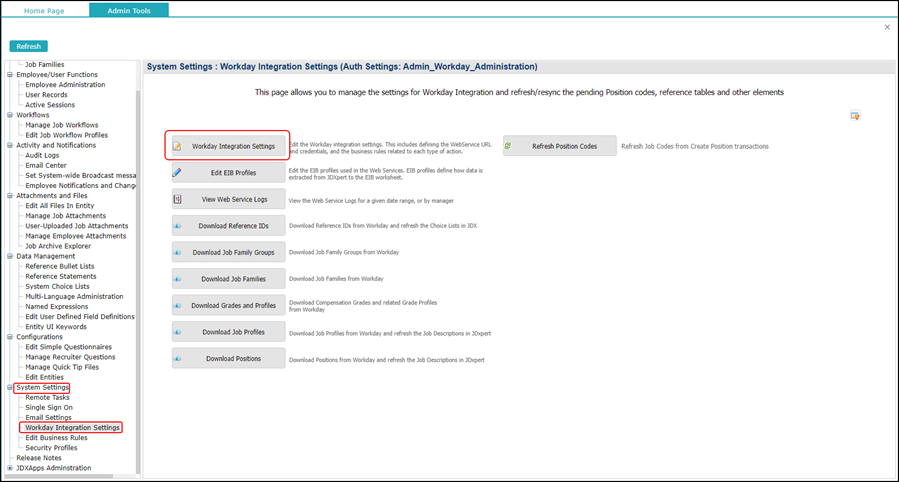
Task: Open Entity UI Keywords
Action: tap(56, 327)
